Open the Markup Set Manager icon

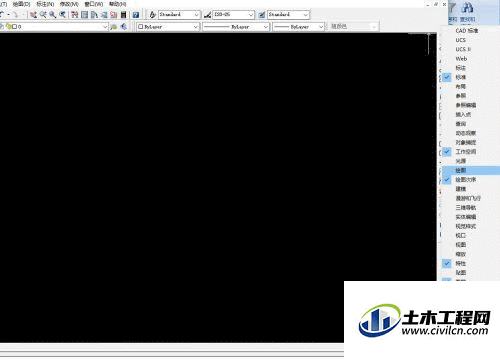[114, 15]
